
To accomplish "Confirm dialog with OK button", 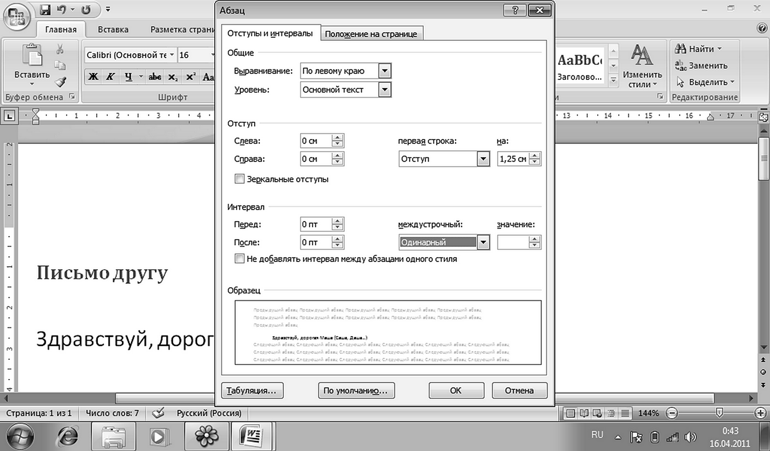I will coord(456,391).
